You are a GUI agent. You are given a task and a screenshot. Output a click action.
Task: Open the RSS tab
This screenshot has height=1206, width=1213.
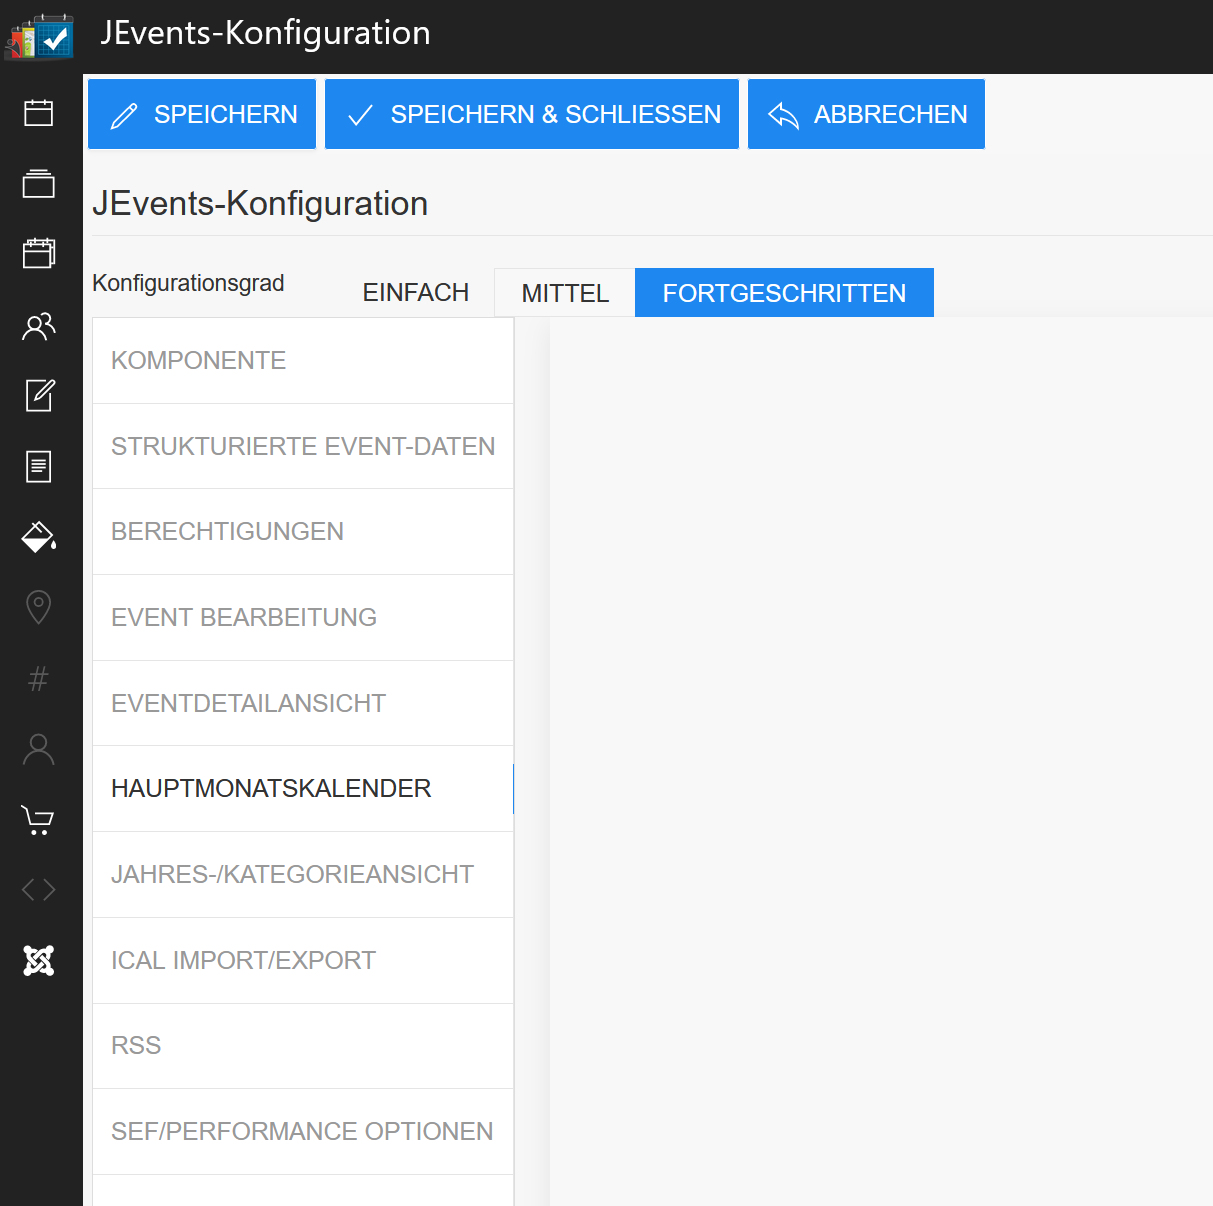(303, 1046)
